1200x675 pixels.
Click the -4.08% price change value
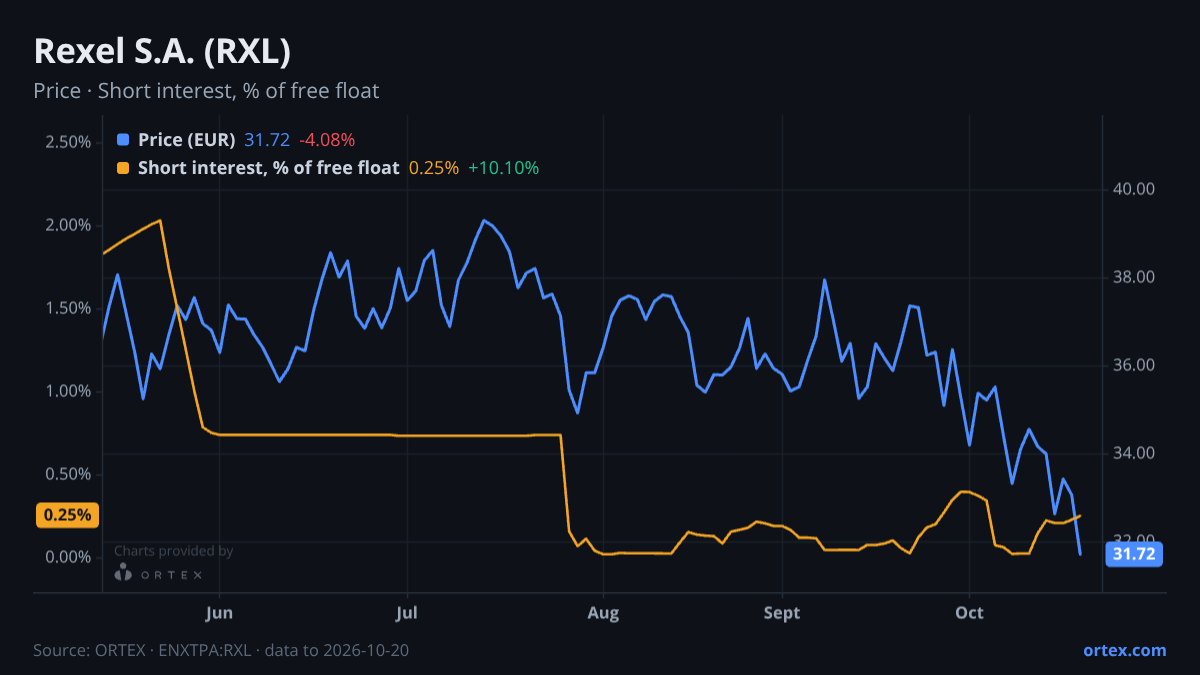(326, 140)
